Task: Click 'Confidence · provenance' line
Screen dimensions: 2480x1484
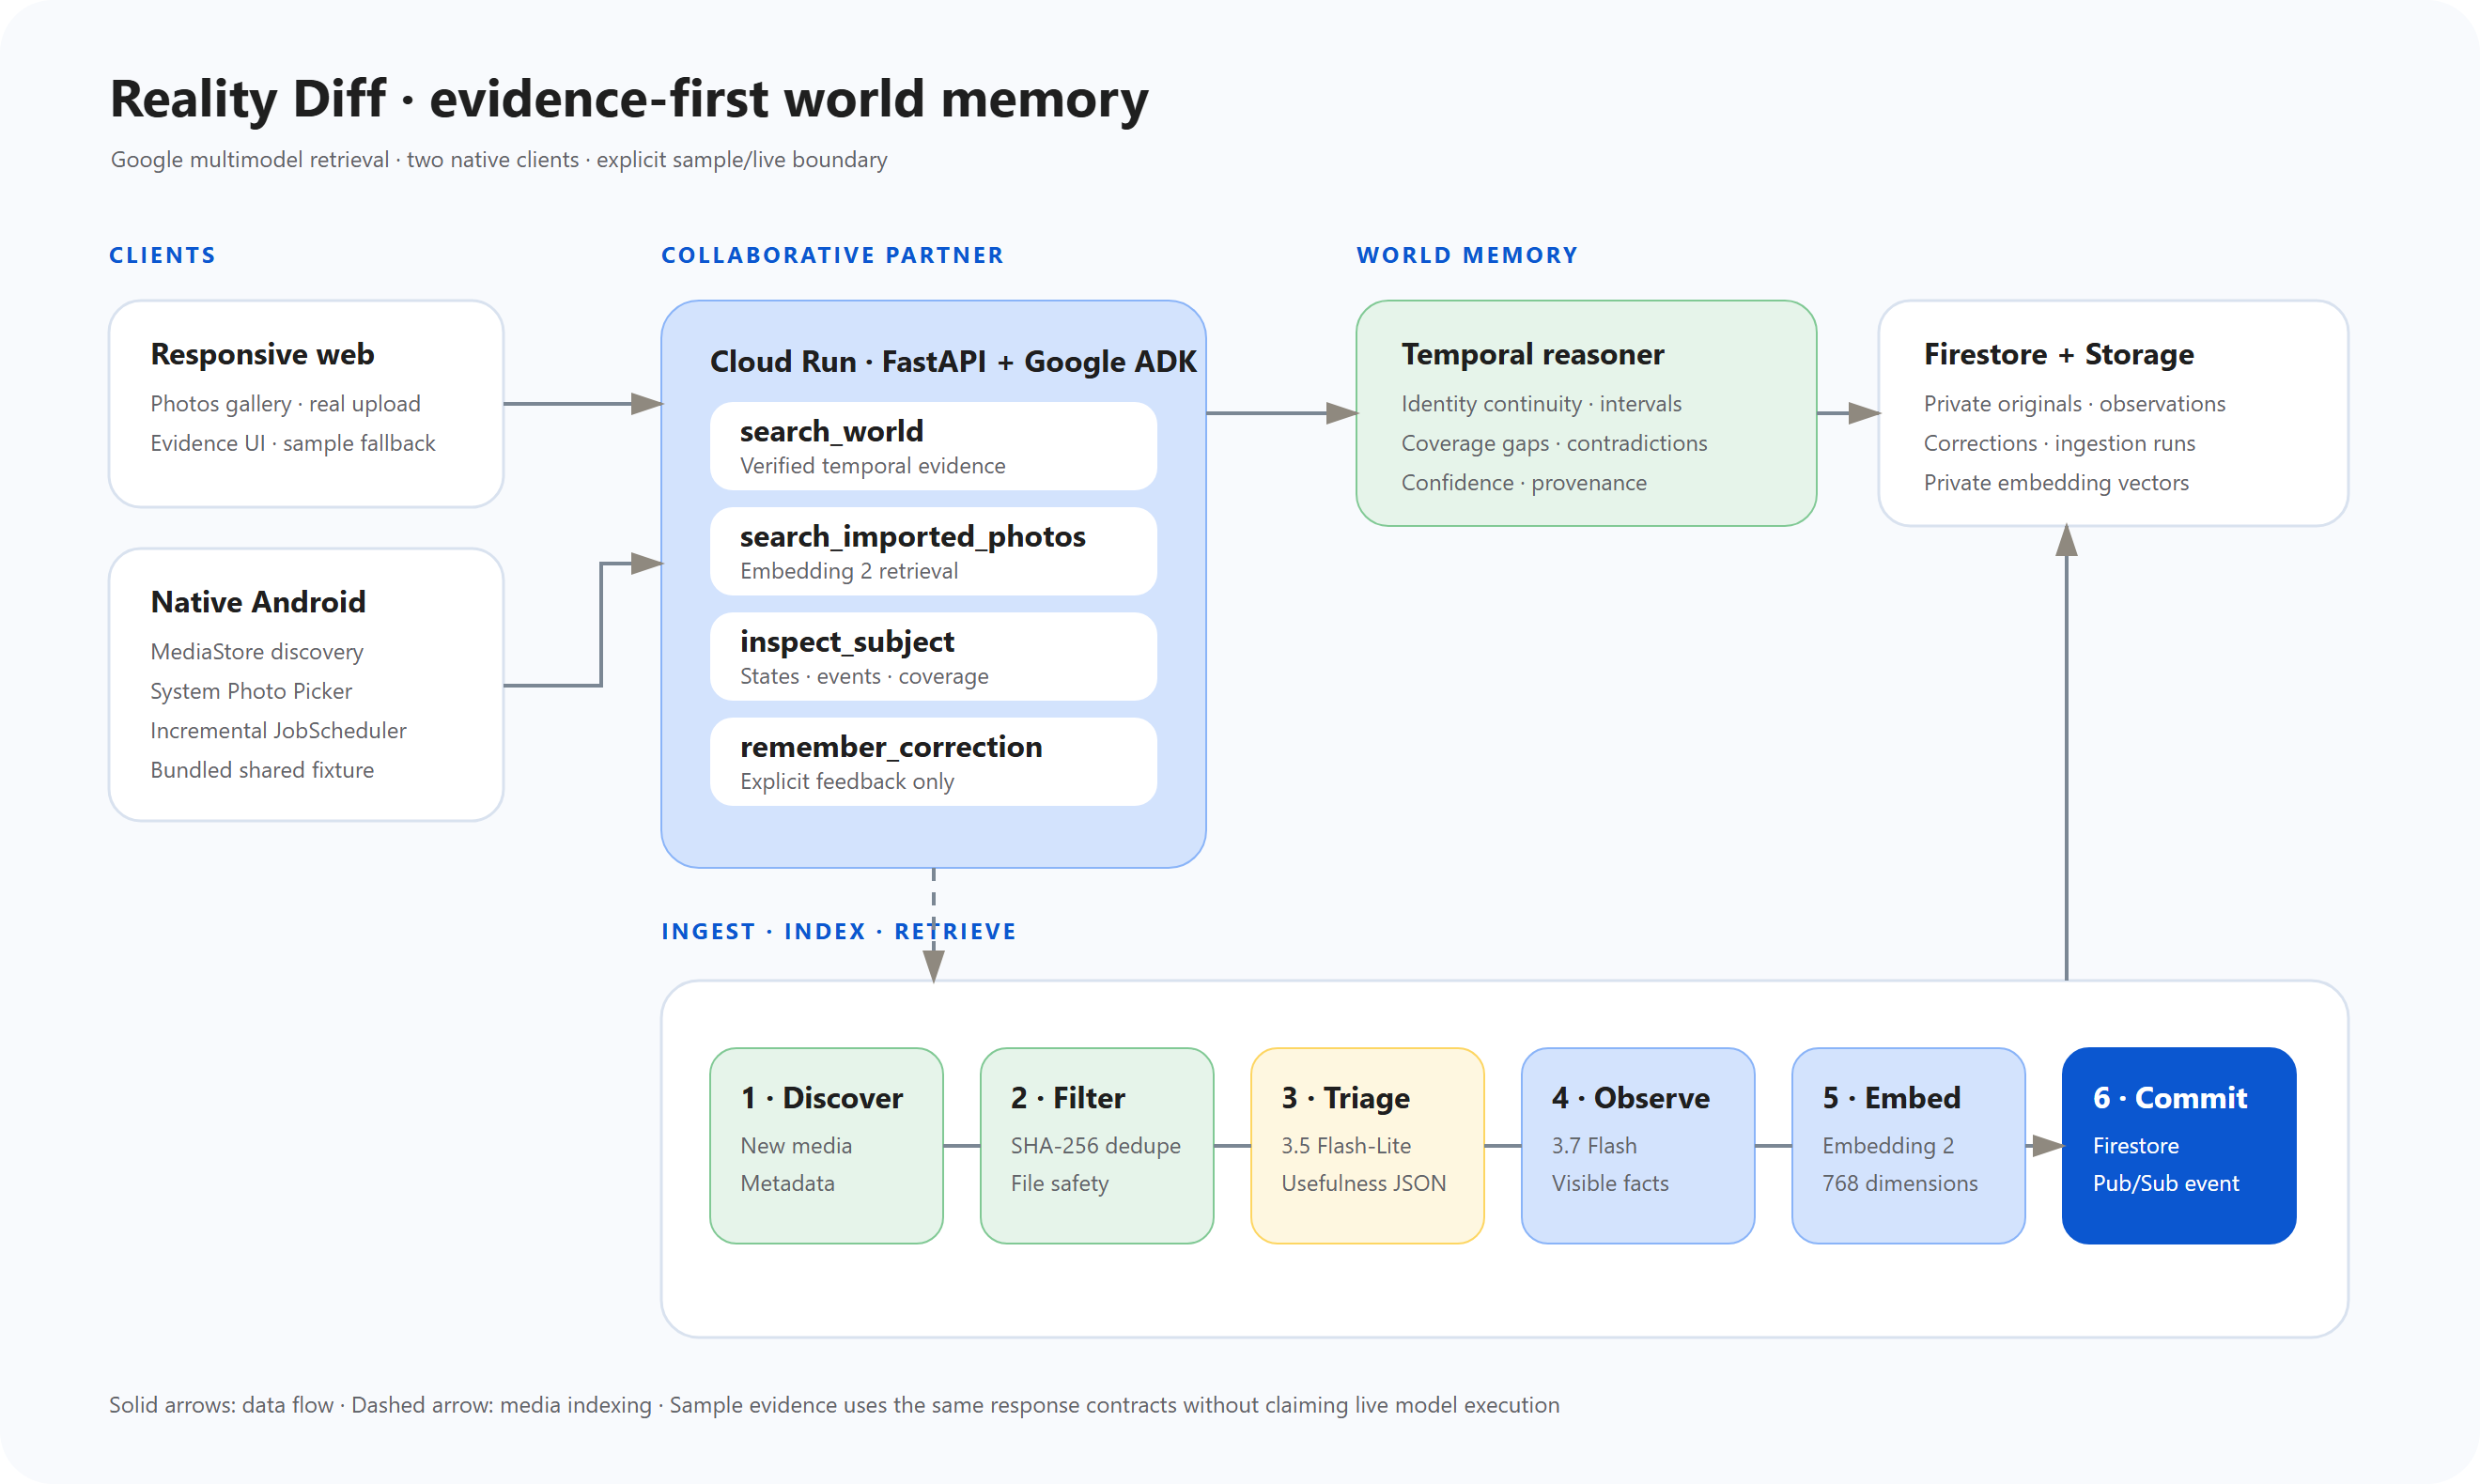Action: click(x=1523, y=483)
